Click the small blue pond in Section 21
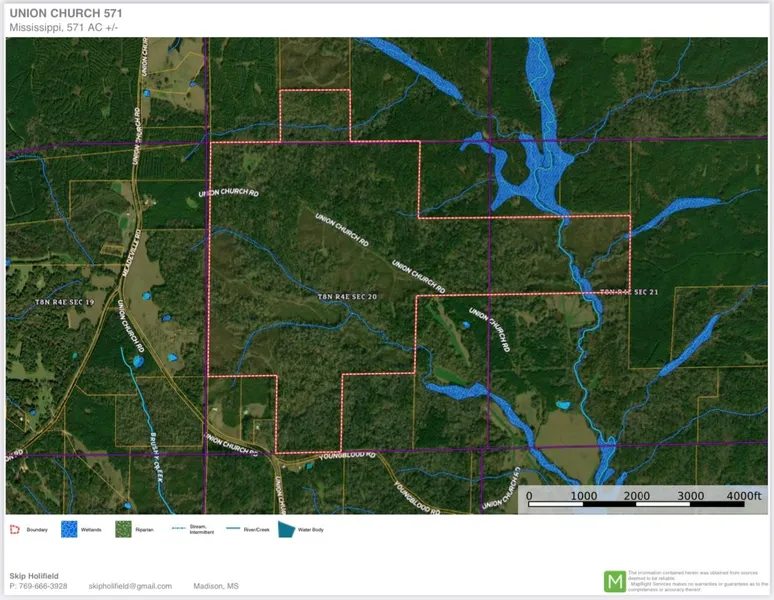Screen dimensions: 774x600 point(564,406)
